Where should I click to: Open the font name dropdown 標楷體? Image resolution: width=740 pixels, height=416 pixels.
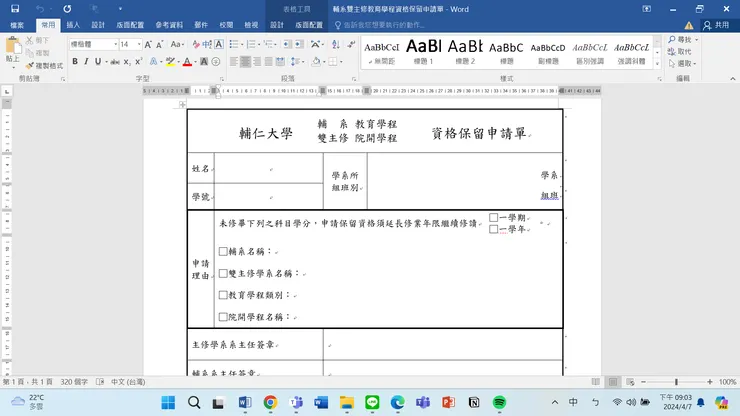(115, 44)
